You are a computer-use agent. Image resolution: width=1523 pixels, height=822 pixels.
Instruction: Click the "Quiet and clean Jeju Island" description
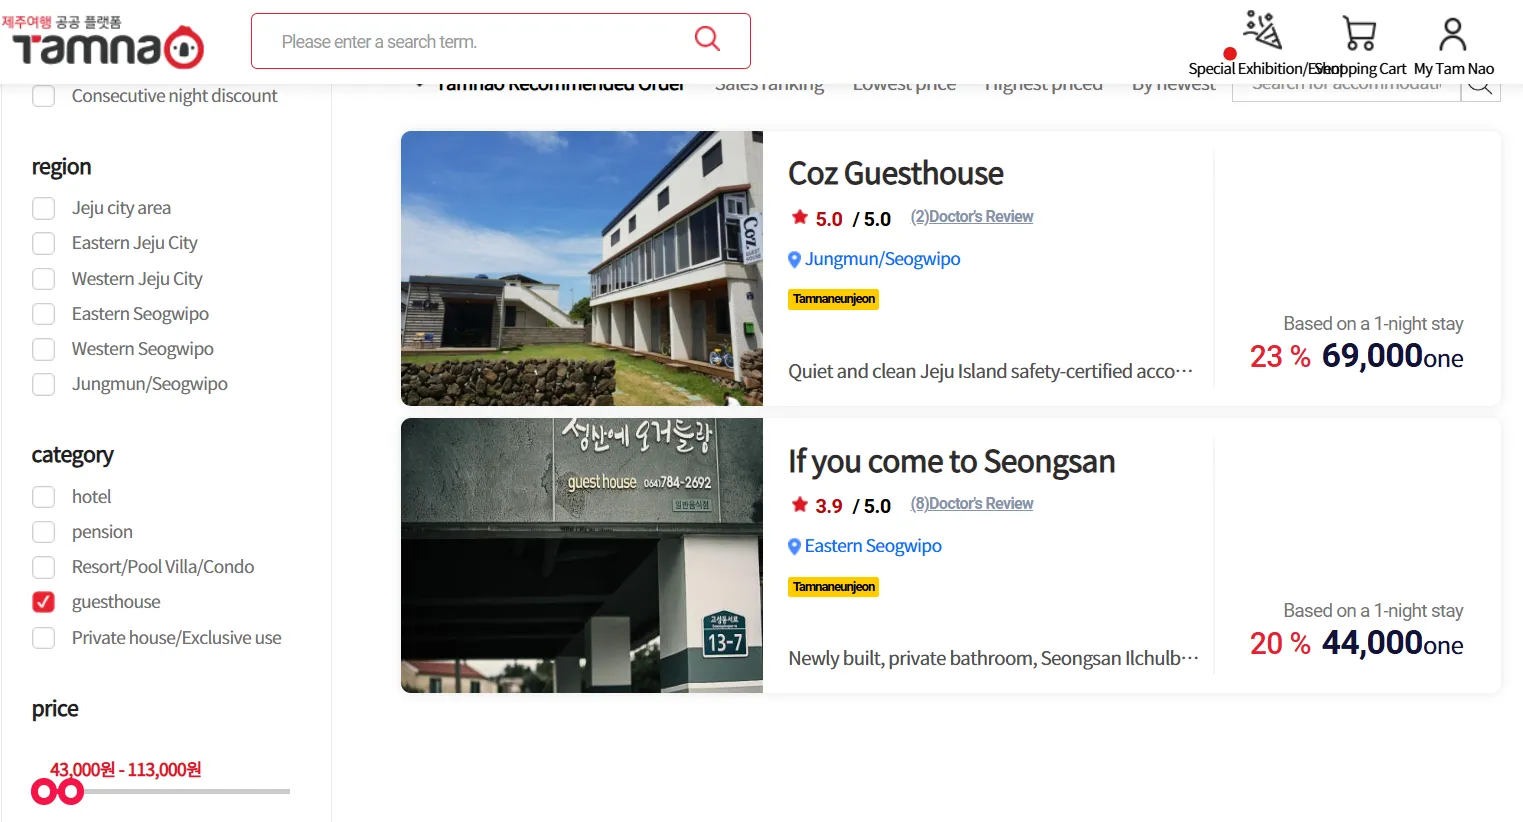click(990, 372)
